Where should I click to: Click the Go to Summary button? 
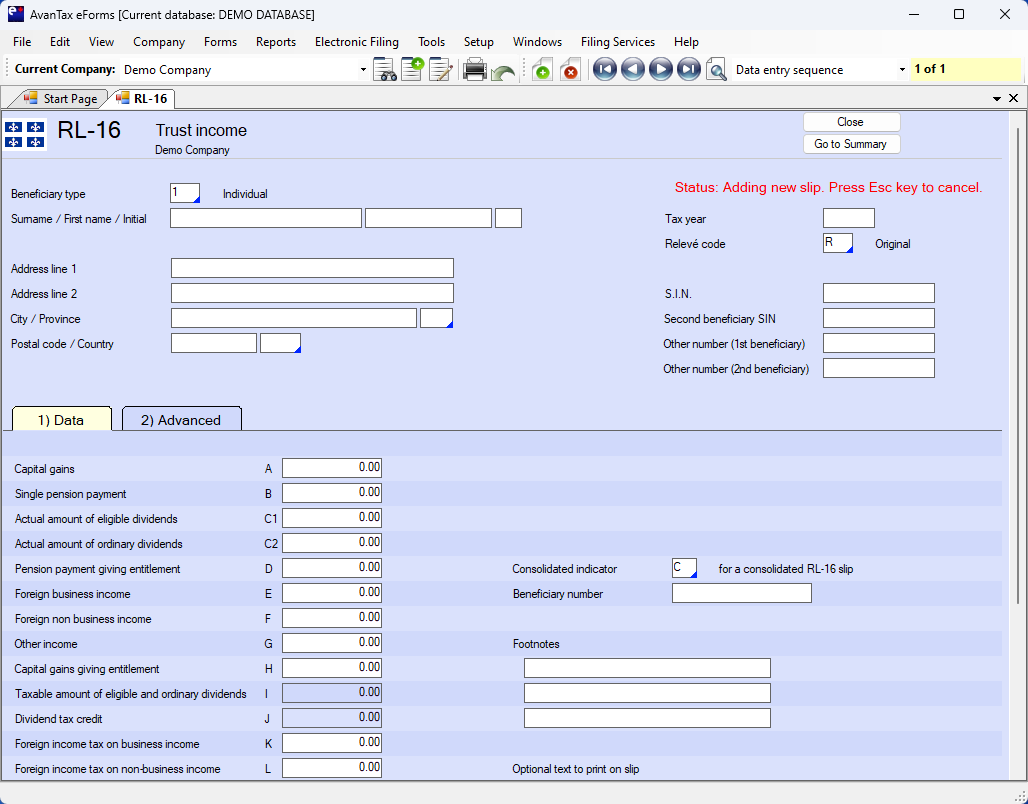click(x=850, y=144)
